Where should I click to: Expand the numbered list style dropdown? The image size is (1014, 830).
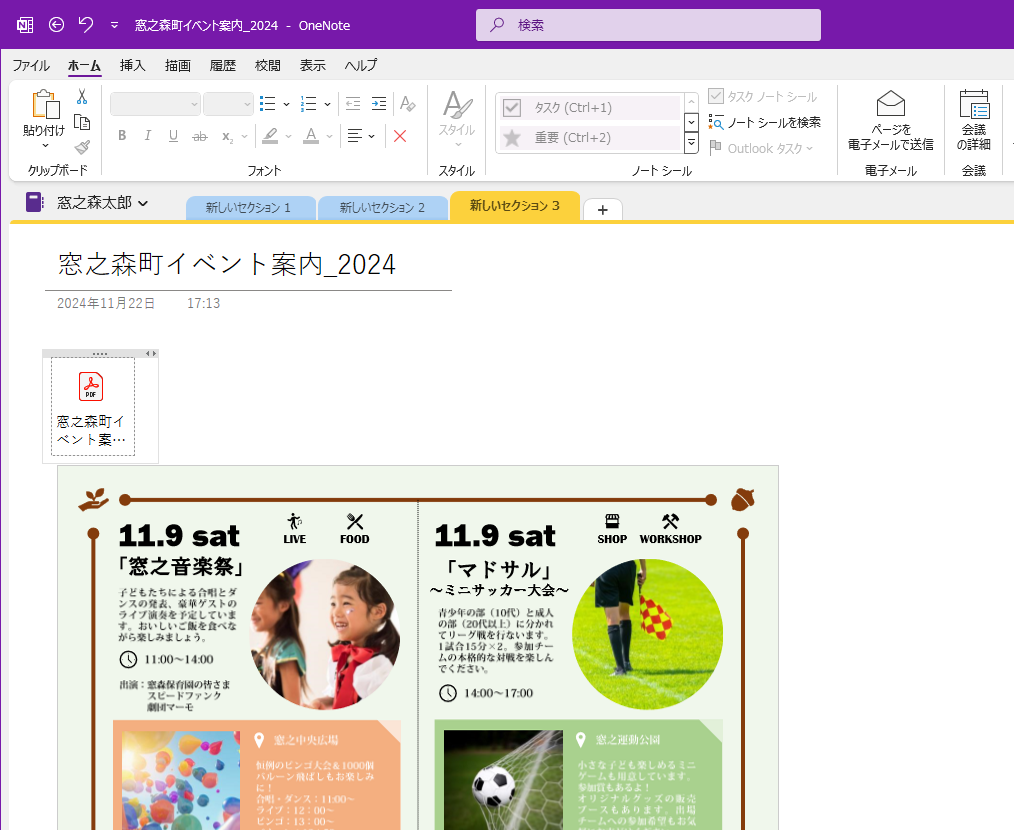tap(328, 104)
